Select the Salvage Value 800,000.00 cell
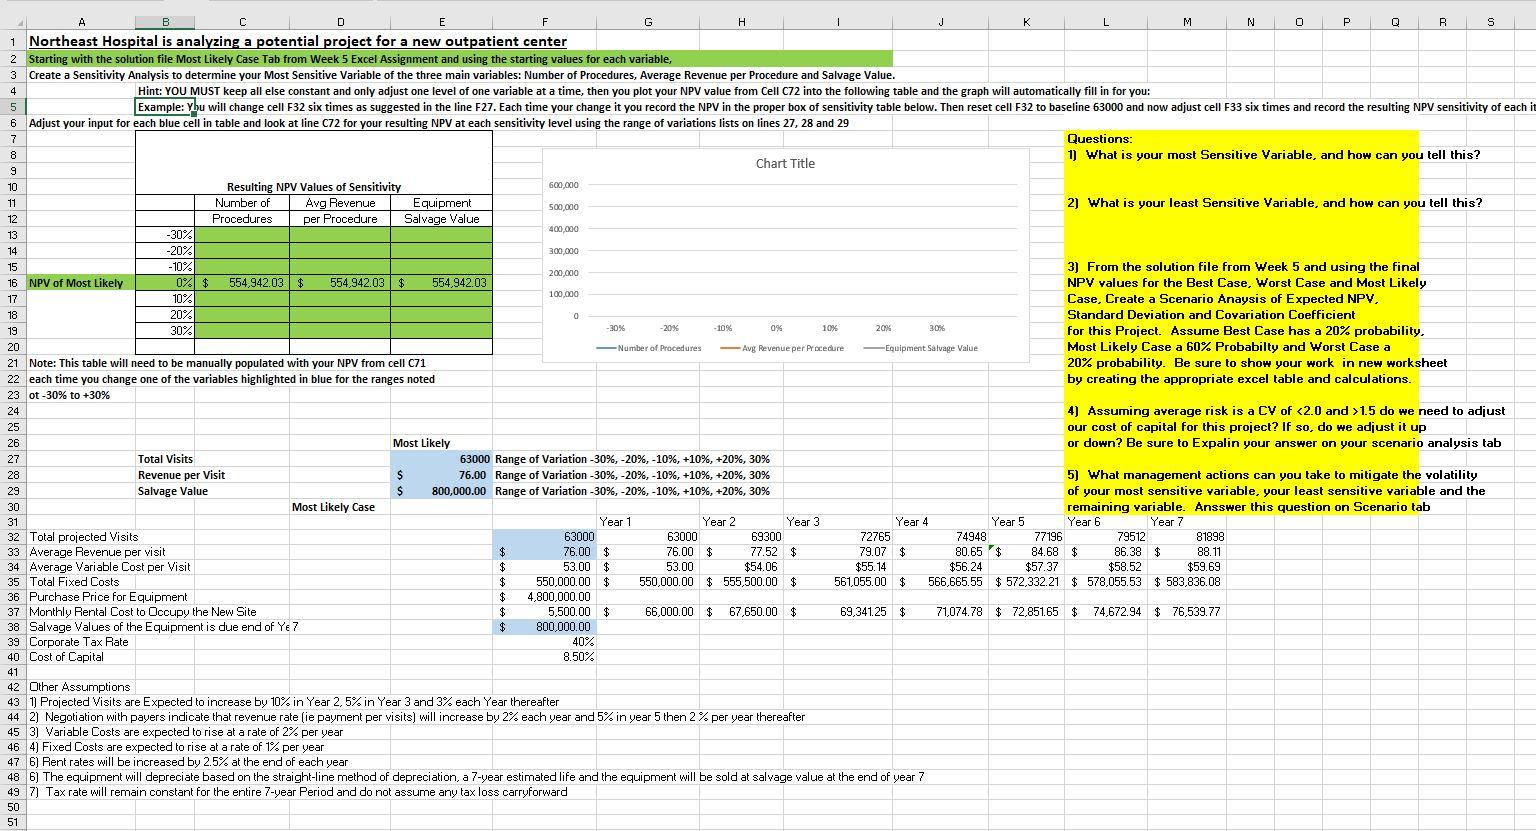This screenshot has height=831, width=1536. (x=443, y=491)
